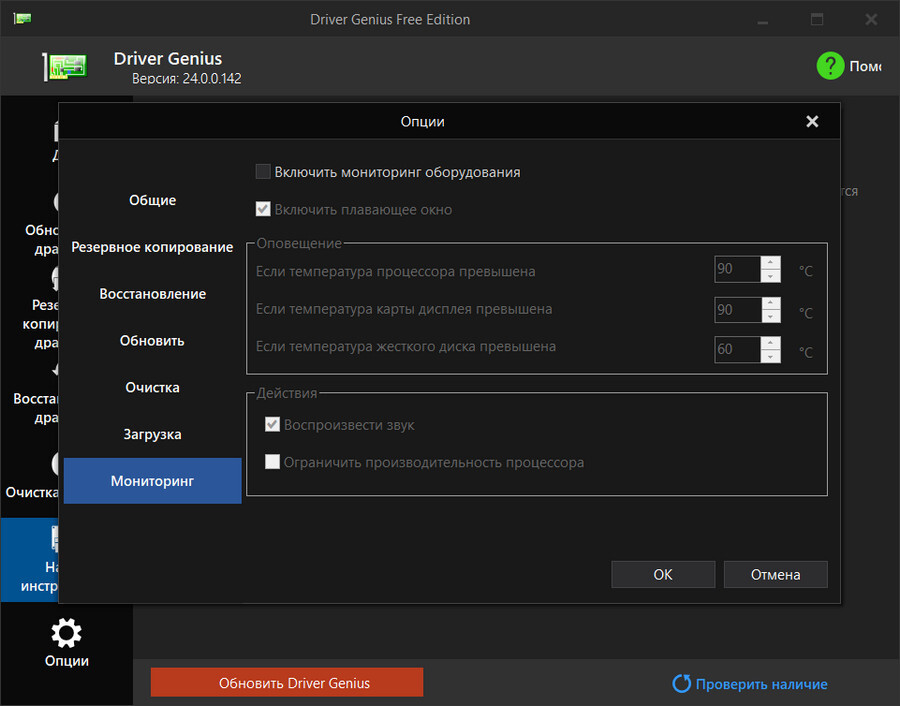Decrease hard disk temperature threshold

tap(770, 356)
